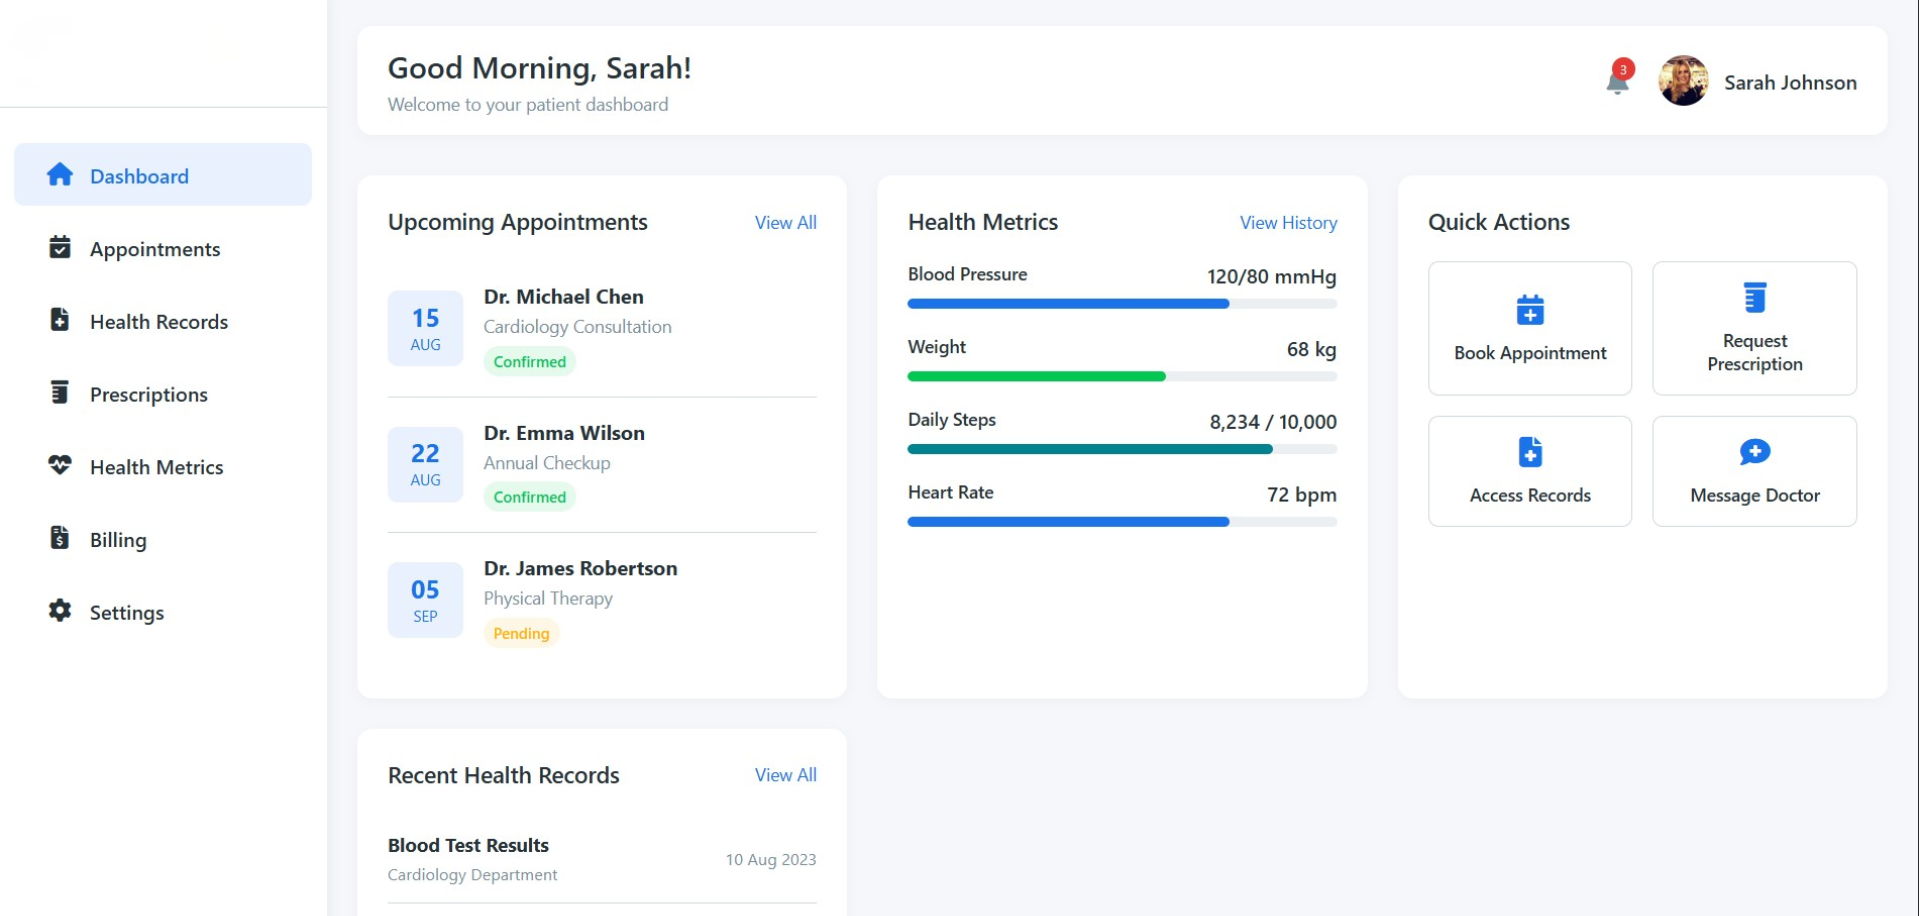
Task: Click the Settings gear icon
Action: point(59,611)
